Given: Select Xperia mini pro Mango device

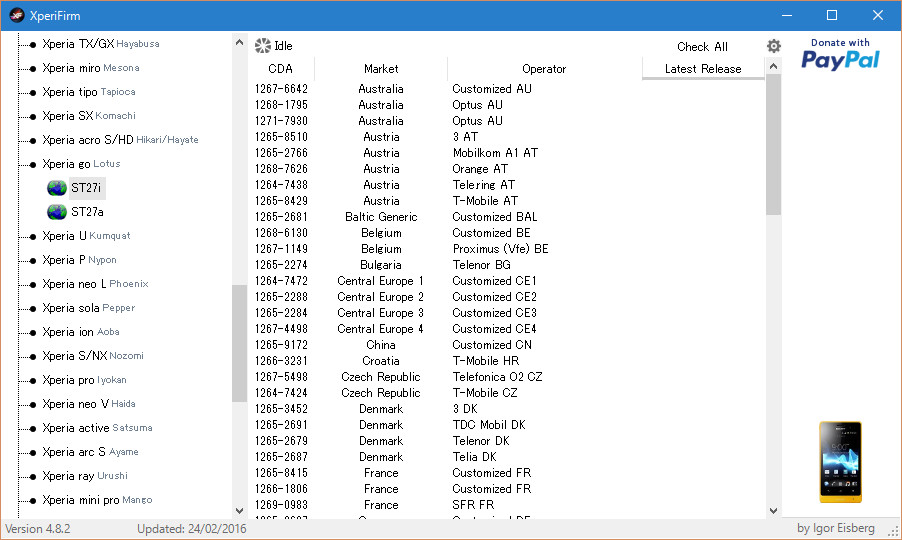Looking at the screenshot, I should pos(97,500).
